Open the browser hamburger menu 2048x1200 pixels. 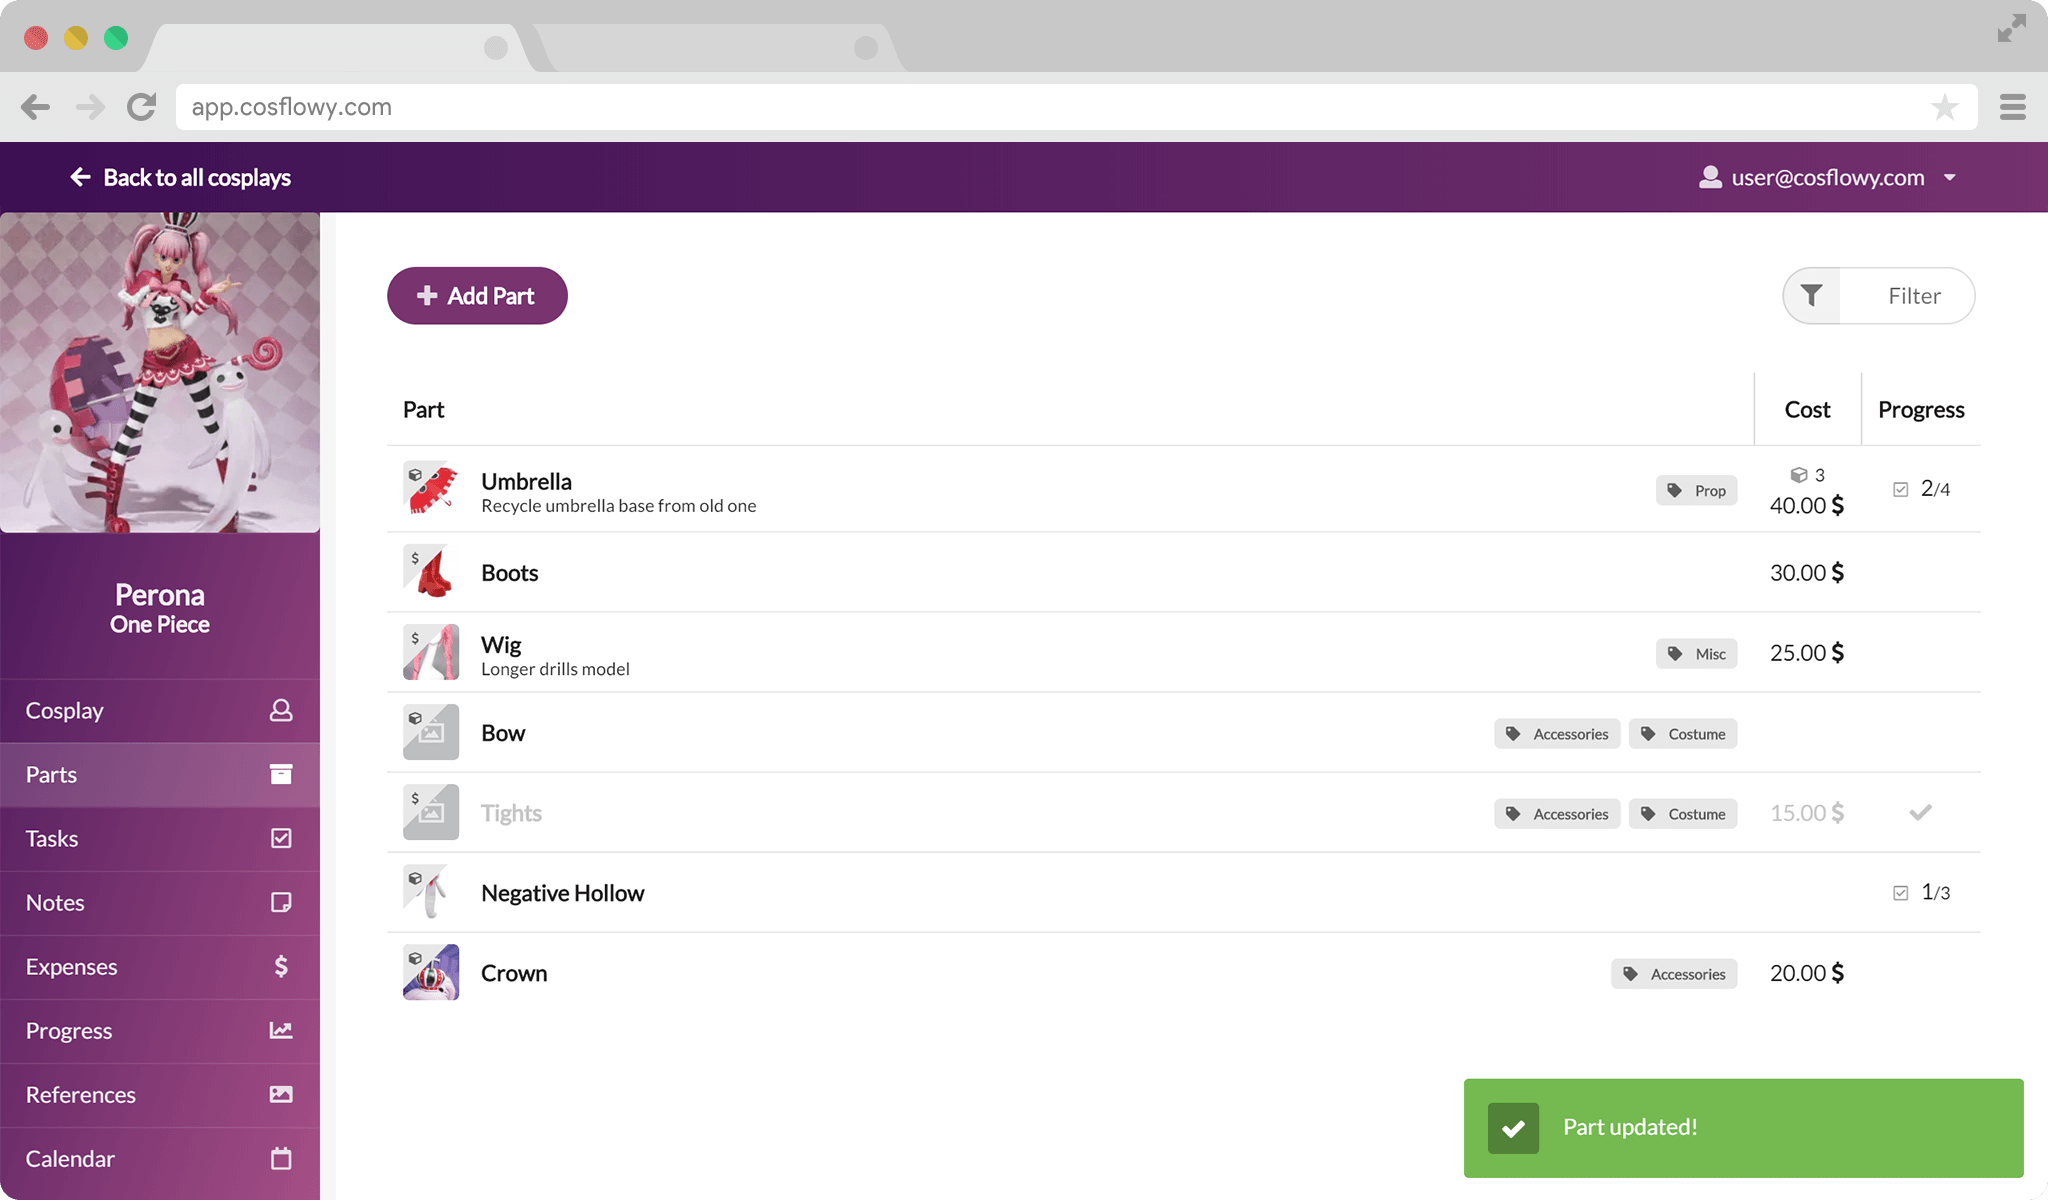[x=2012, y=107]
